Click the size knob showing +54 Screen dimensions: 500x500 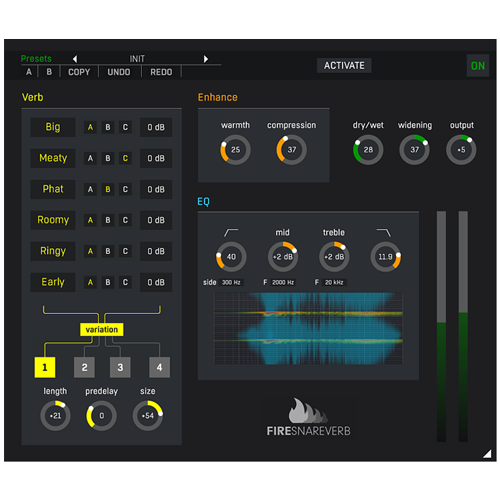pos(148,416)
